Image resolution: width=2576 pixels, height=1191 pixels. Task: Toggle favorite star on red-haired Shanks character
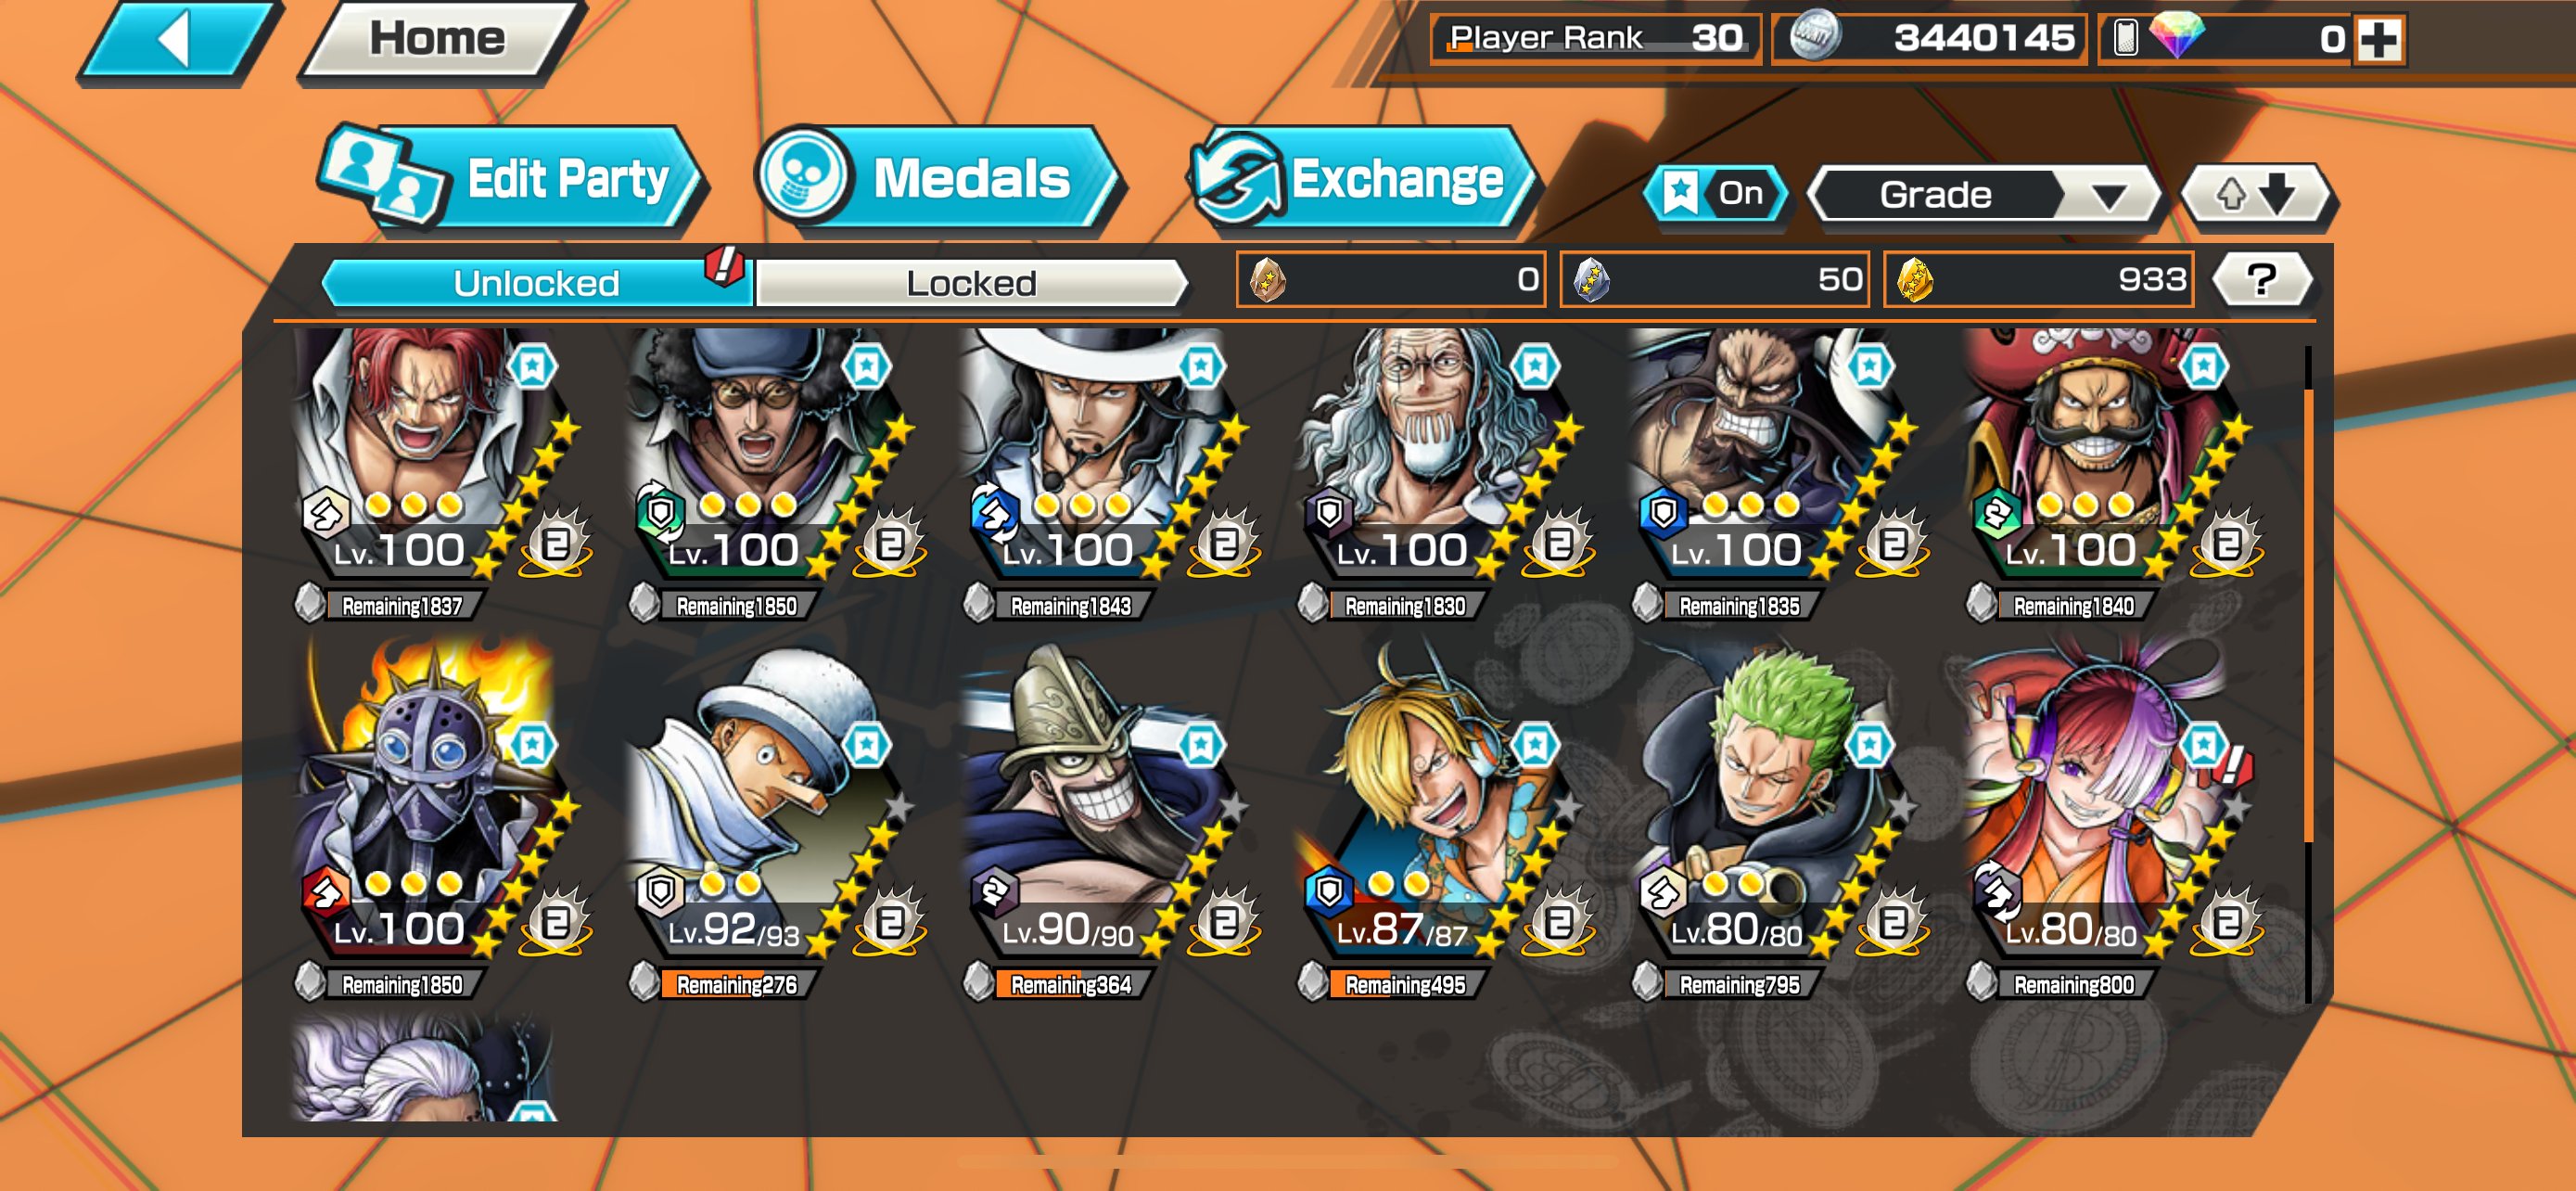click(532, 366)
